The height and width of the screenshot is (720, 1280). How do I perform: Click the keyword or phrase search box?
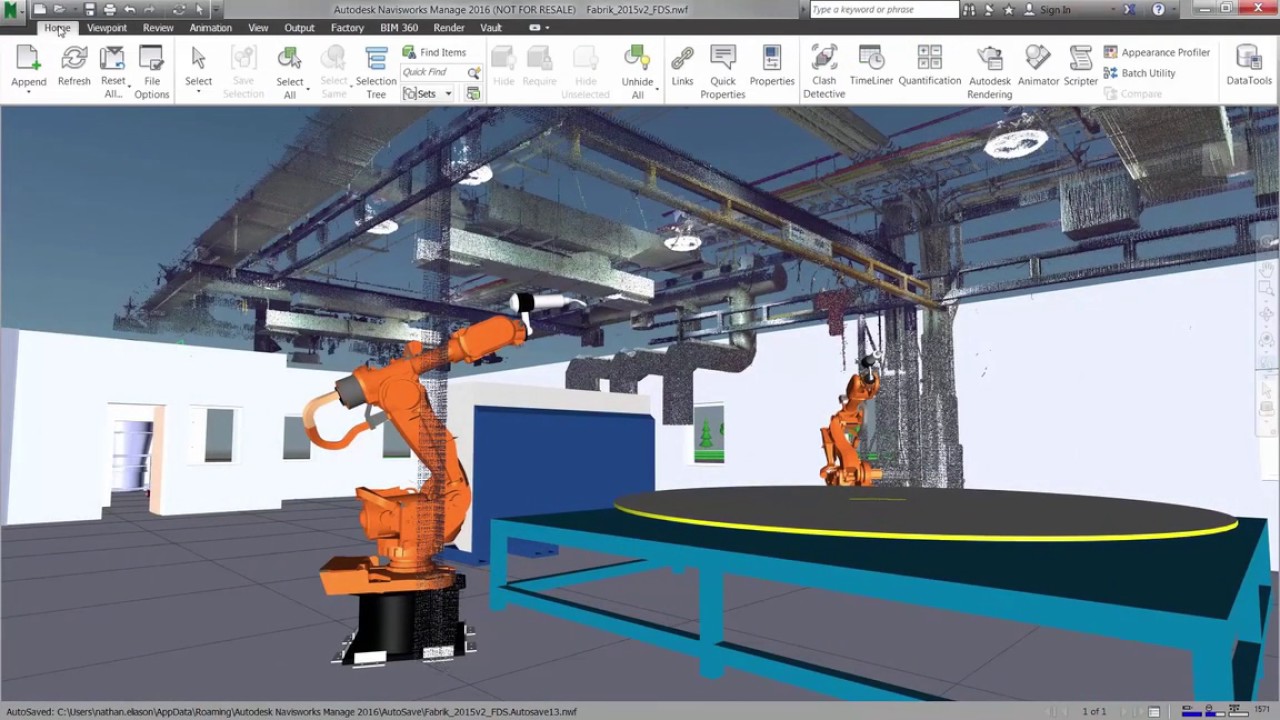(x=884, y=10)
